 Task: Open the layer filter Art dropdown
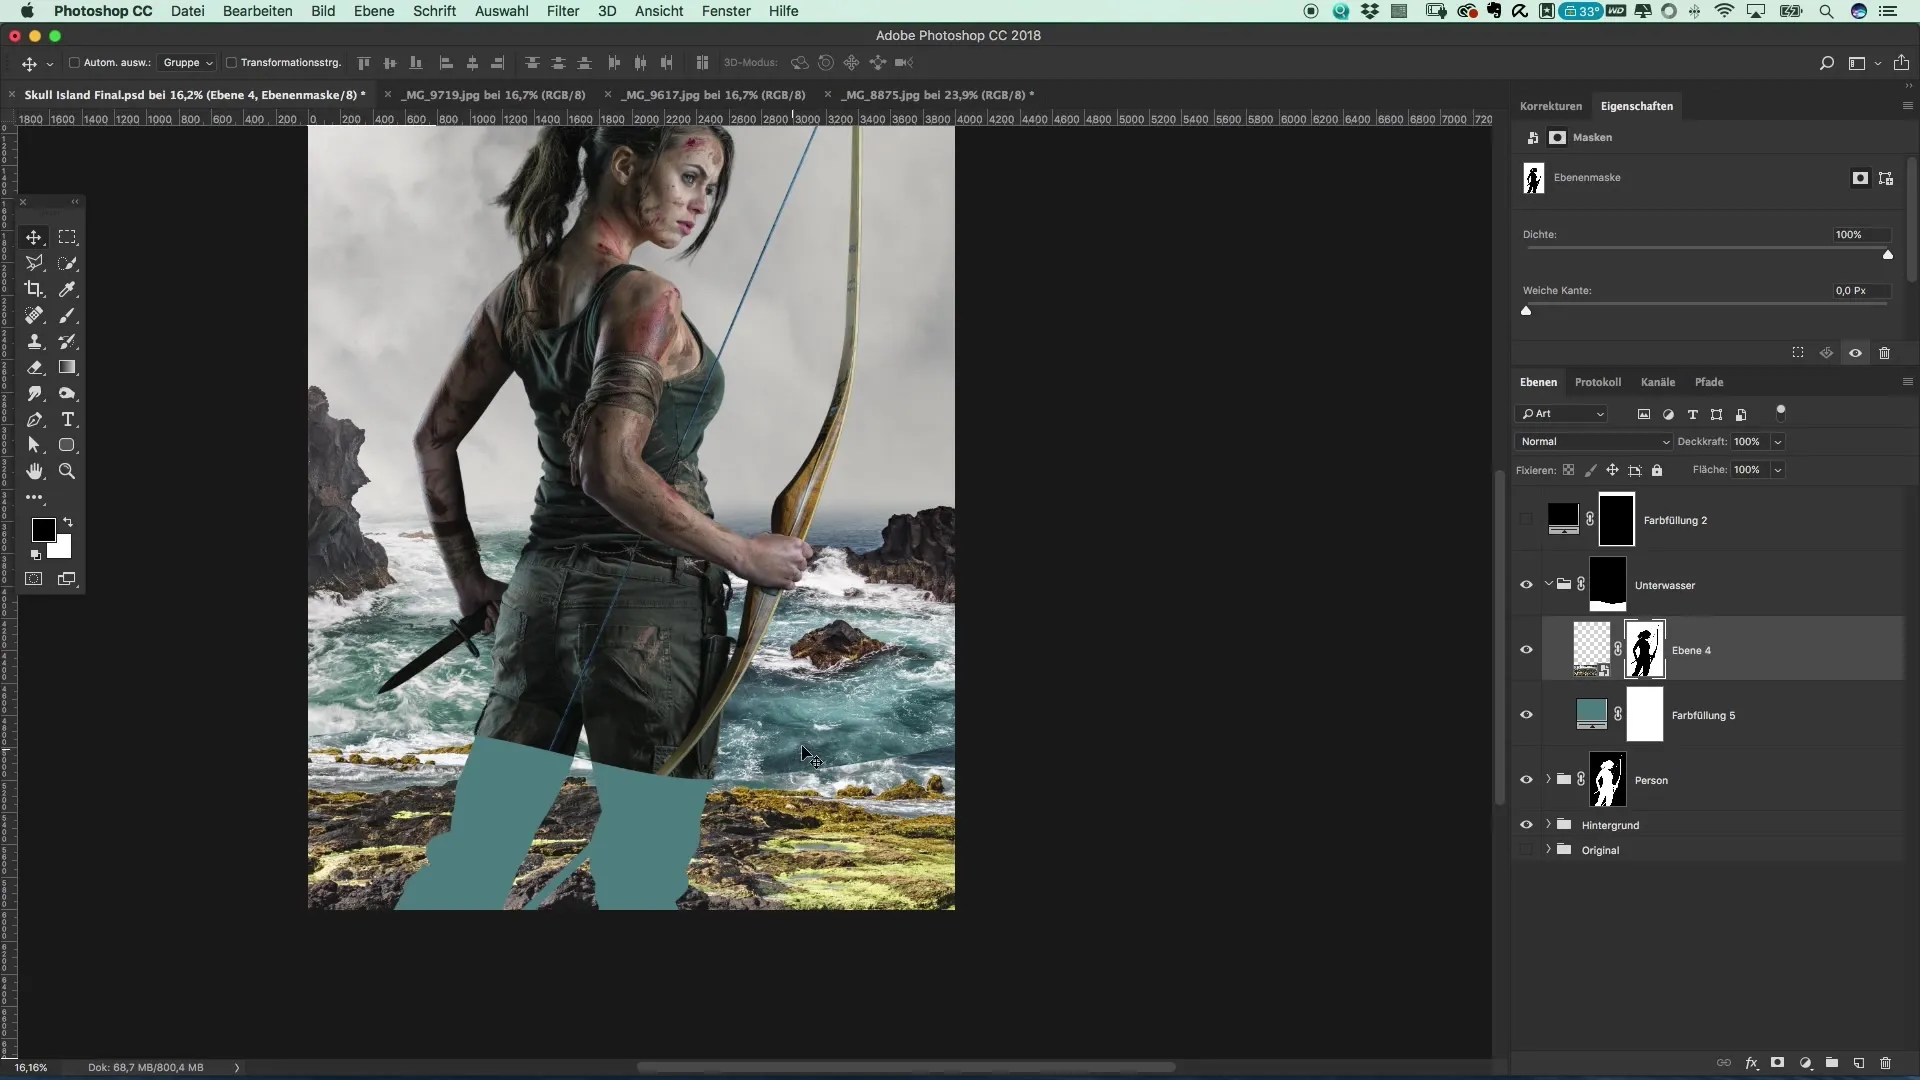point(1562,414)
